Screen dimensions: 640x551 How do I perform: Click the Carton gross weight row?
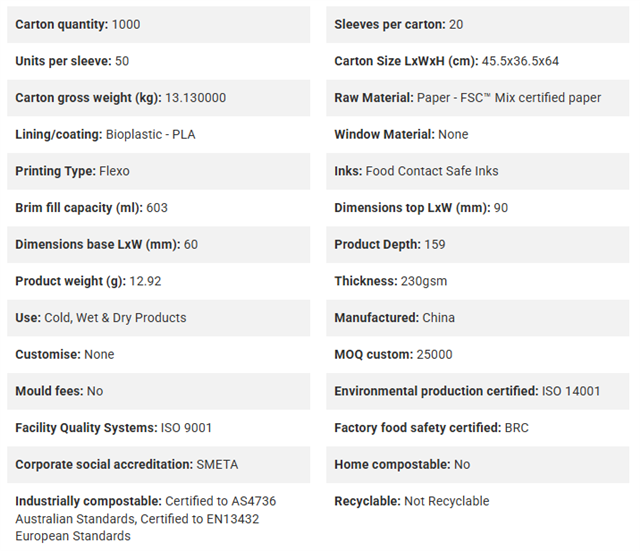pyautogui.click(x=158, y=98)
